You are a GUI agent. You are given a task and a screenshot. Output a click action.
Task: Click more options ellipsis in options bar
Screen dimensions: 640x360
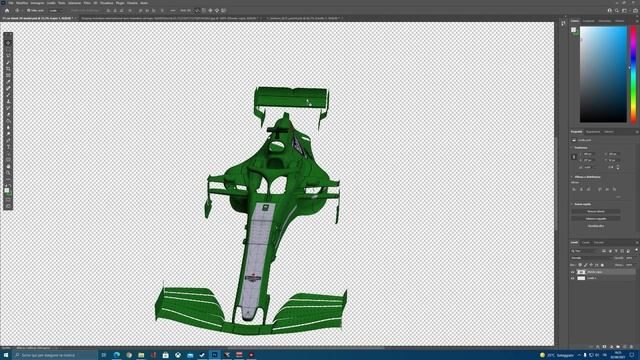click(x=173, y=11)
